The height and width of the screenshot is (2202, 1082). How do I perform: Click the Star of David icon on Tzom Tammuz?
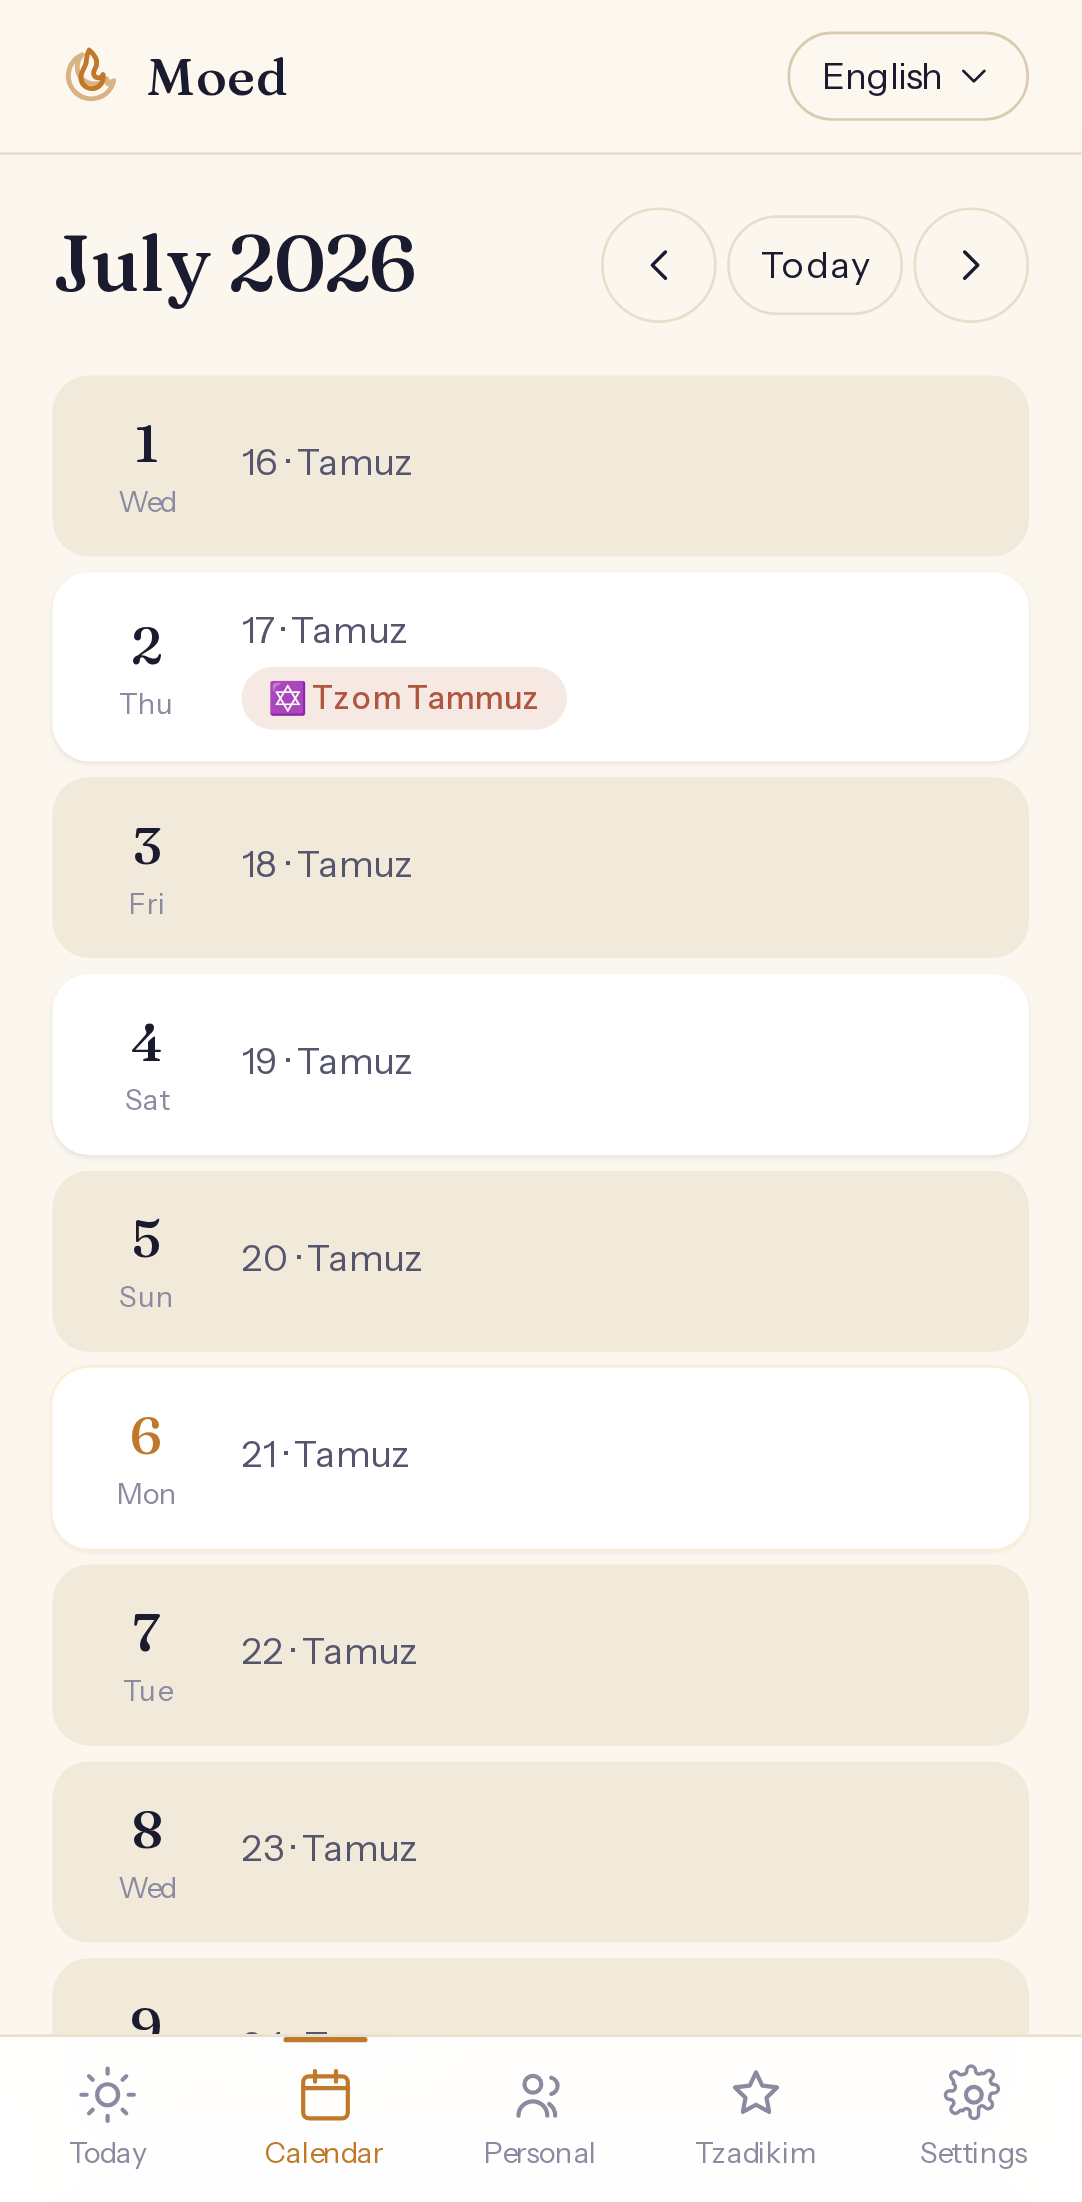(x=287, y=698)
